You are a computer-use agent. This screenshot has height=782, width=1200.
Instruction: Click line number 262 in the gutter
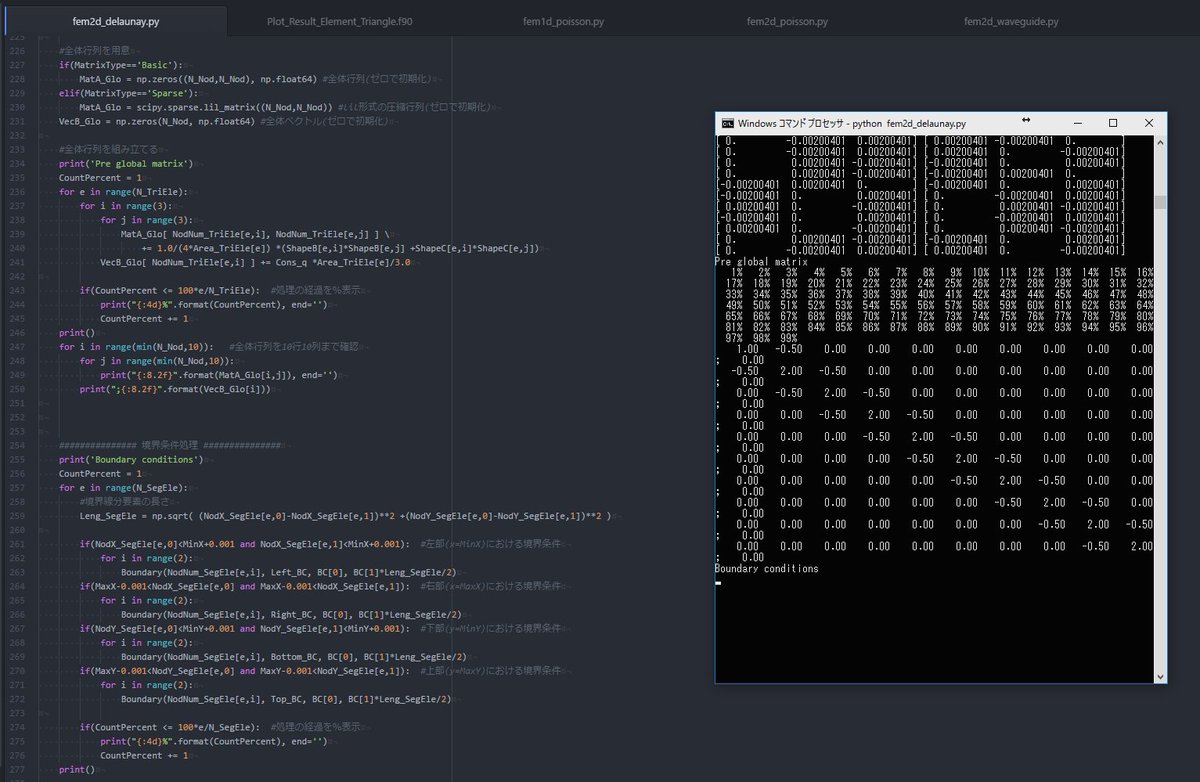pyautogui.click(x=17, y=558)
